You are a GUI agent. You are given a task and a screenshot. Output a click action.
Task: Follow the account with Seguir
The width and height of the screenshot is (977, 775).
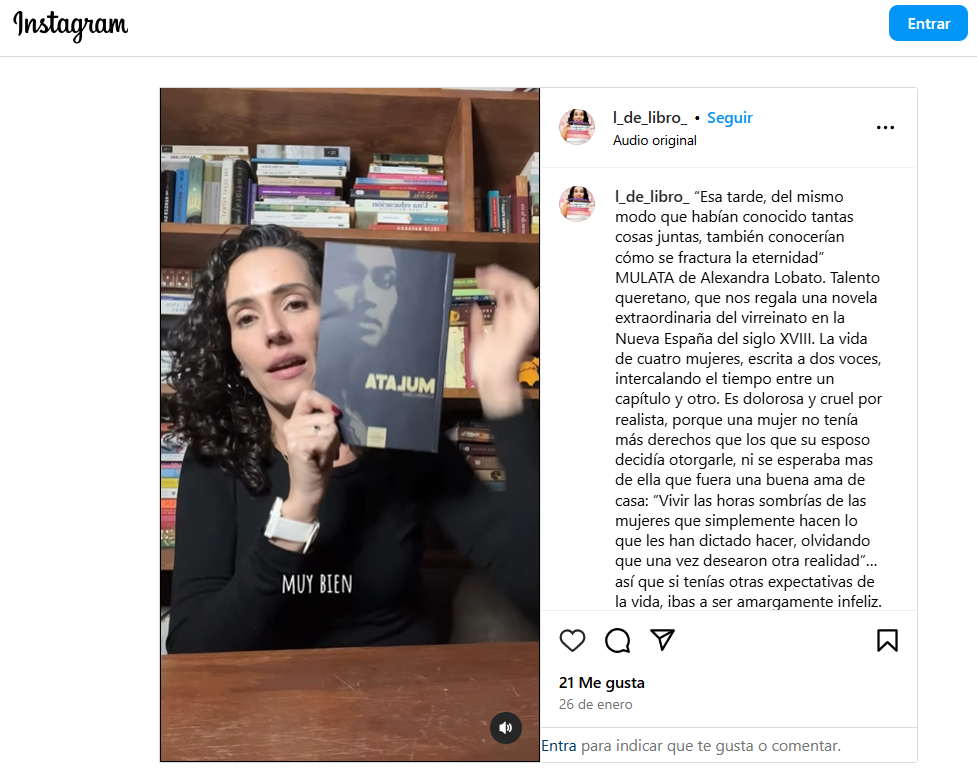point(730,118)
